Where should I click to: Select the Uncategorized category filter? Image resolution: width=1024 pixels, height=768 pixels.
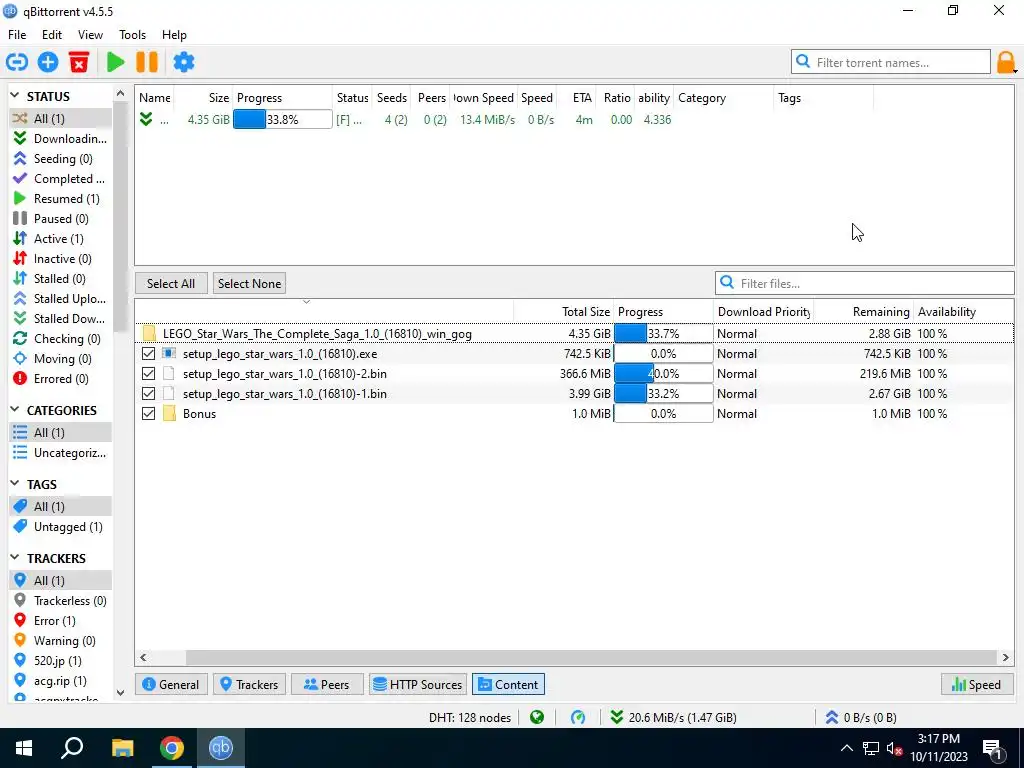coord(60,453)
